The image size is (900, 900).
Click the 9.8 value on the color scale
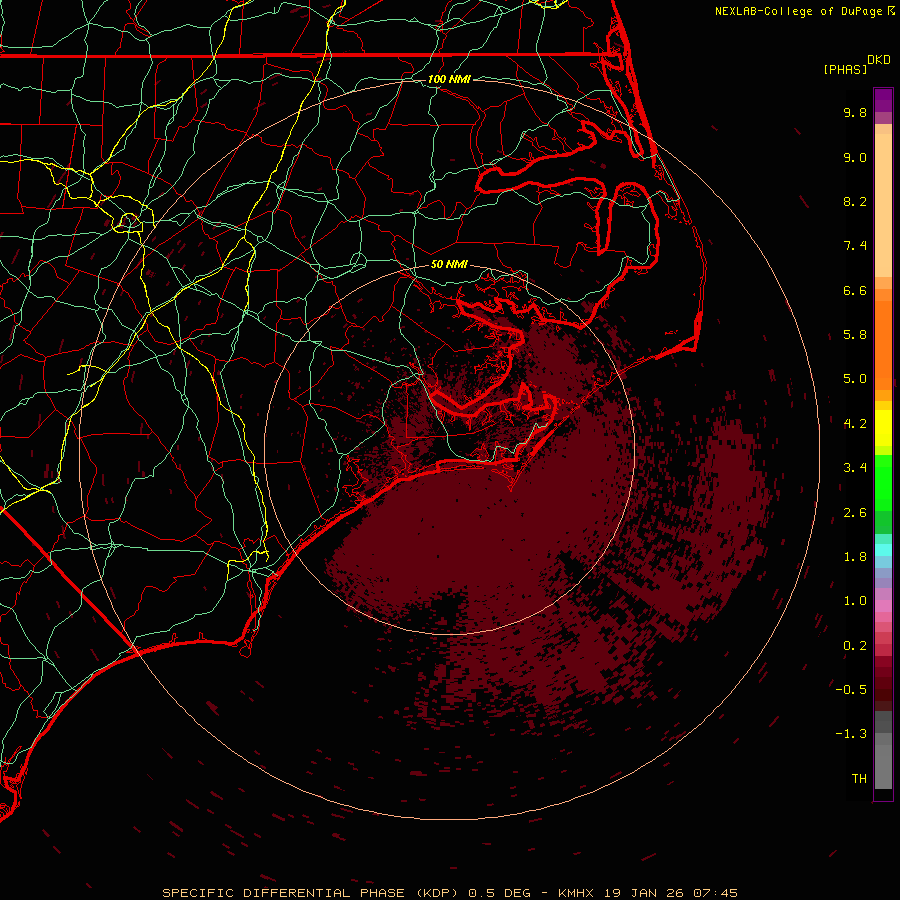(855, 112)
